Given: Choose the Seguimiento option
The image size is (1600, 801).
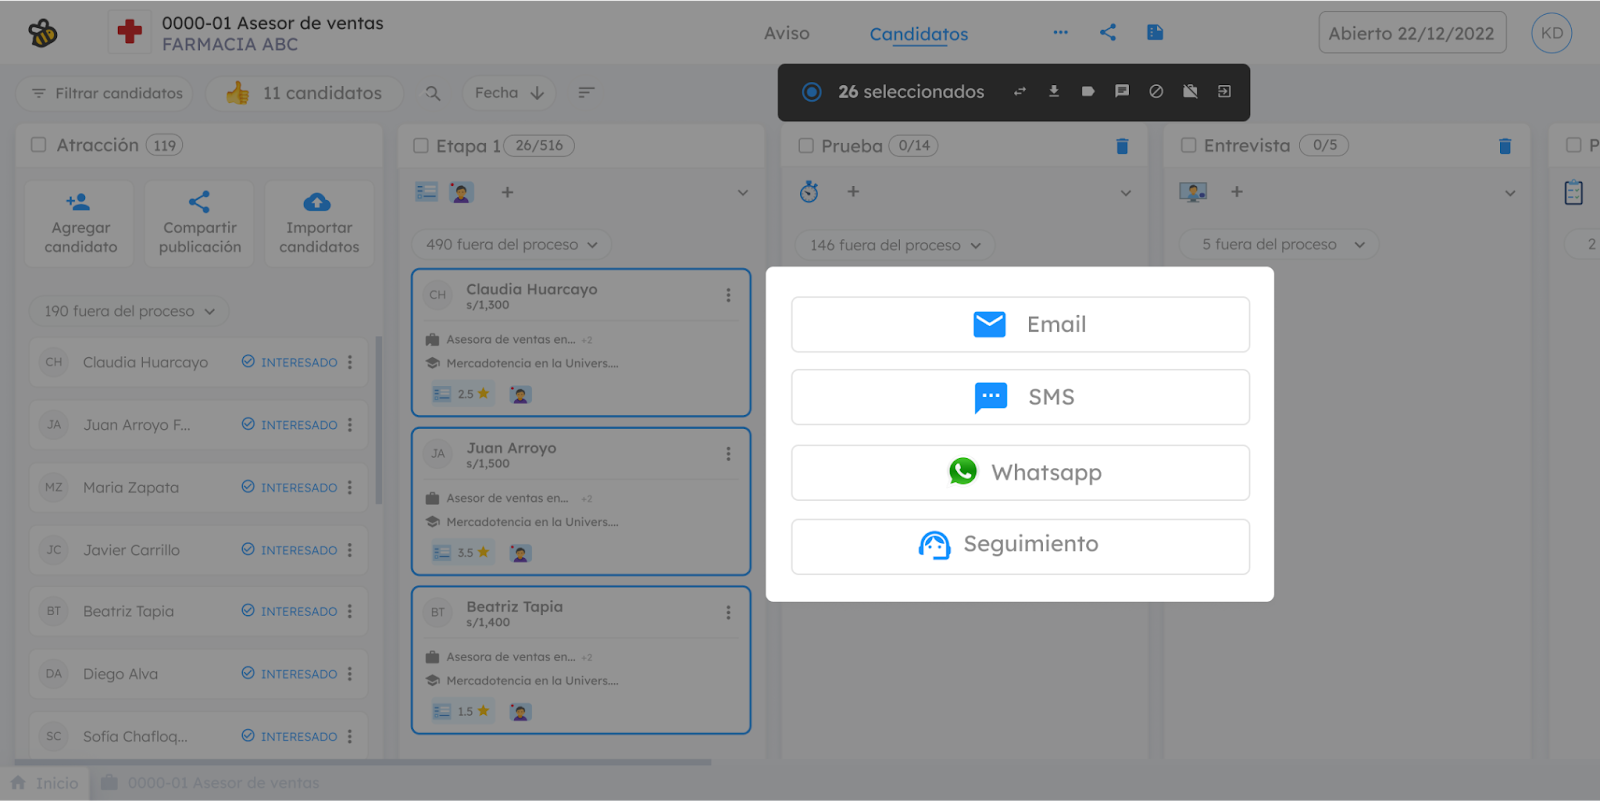Looking at the screenshot, I should (x=1020, y=546).
